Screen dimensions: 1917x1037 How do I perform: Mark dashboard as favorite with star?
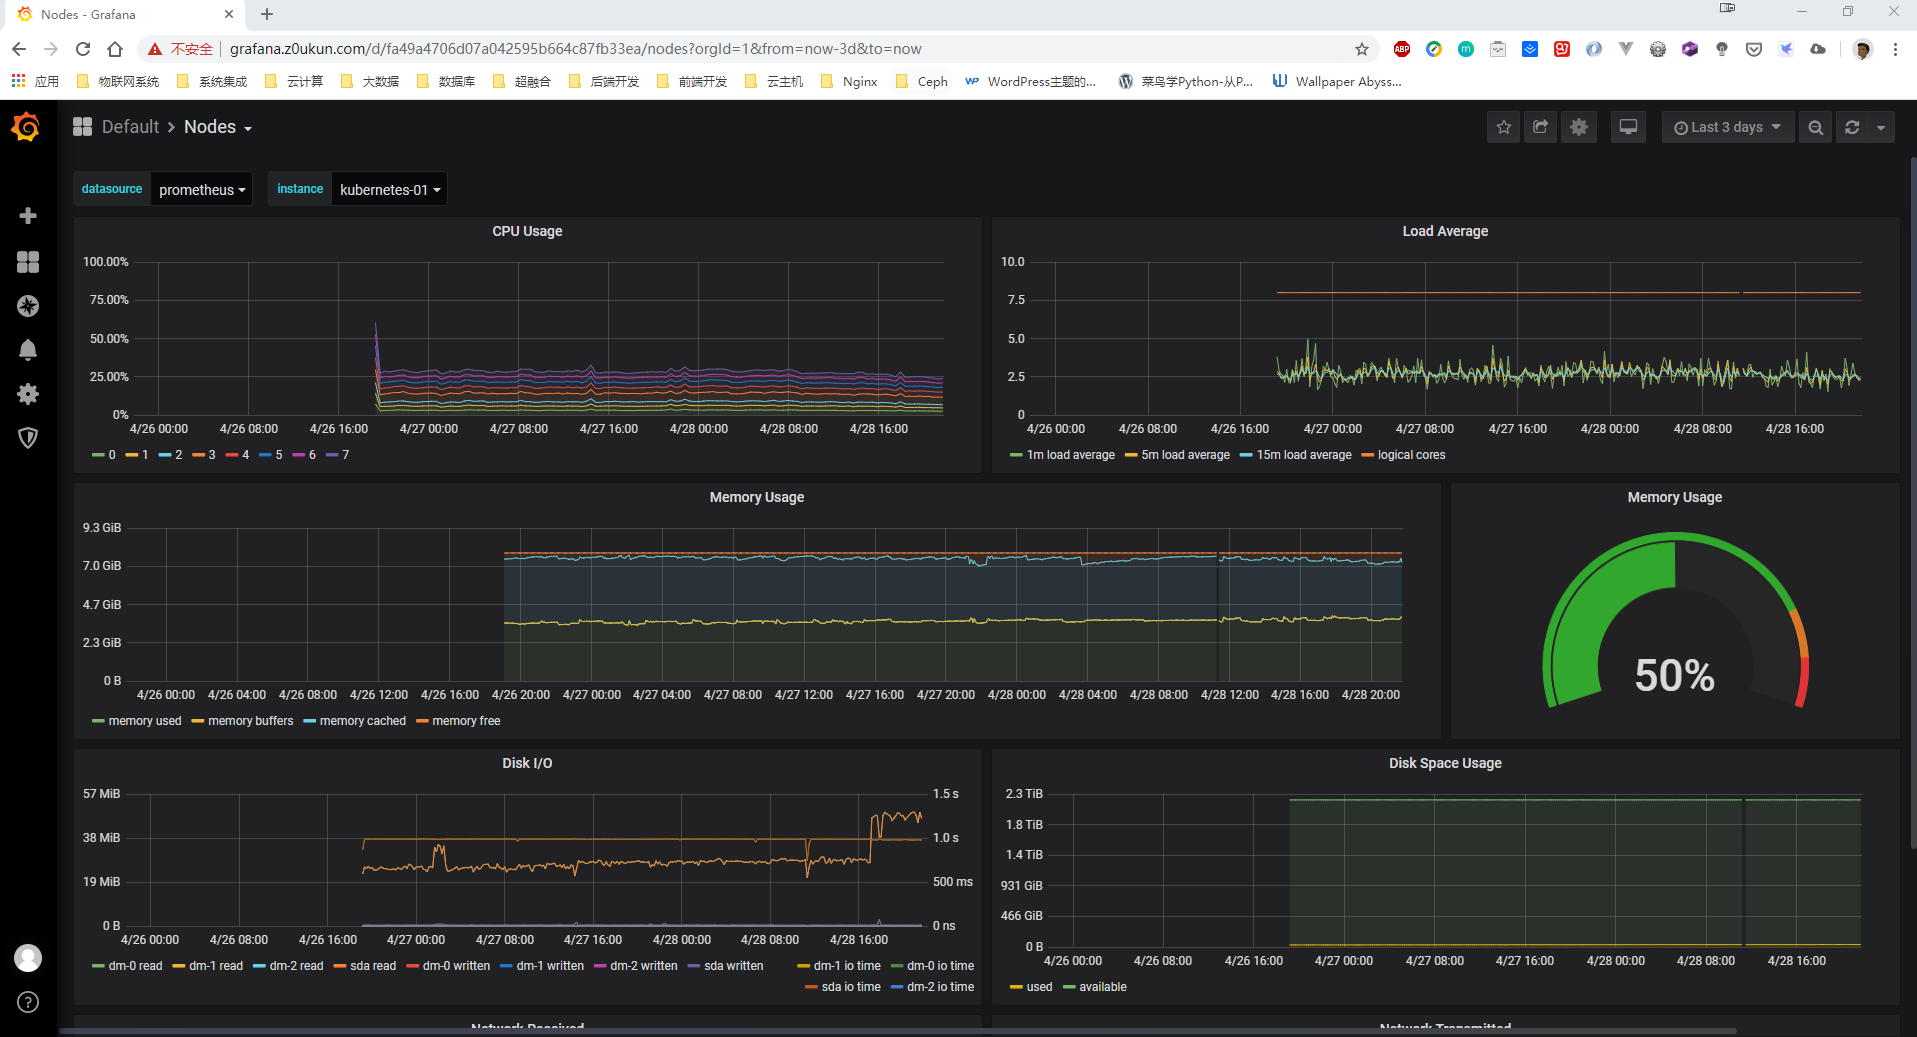pyautogui.click(x=1503, y=127)
